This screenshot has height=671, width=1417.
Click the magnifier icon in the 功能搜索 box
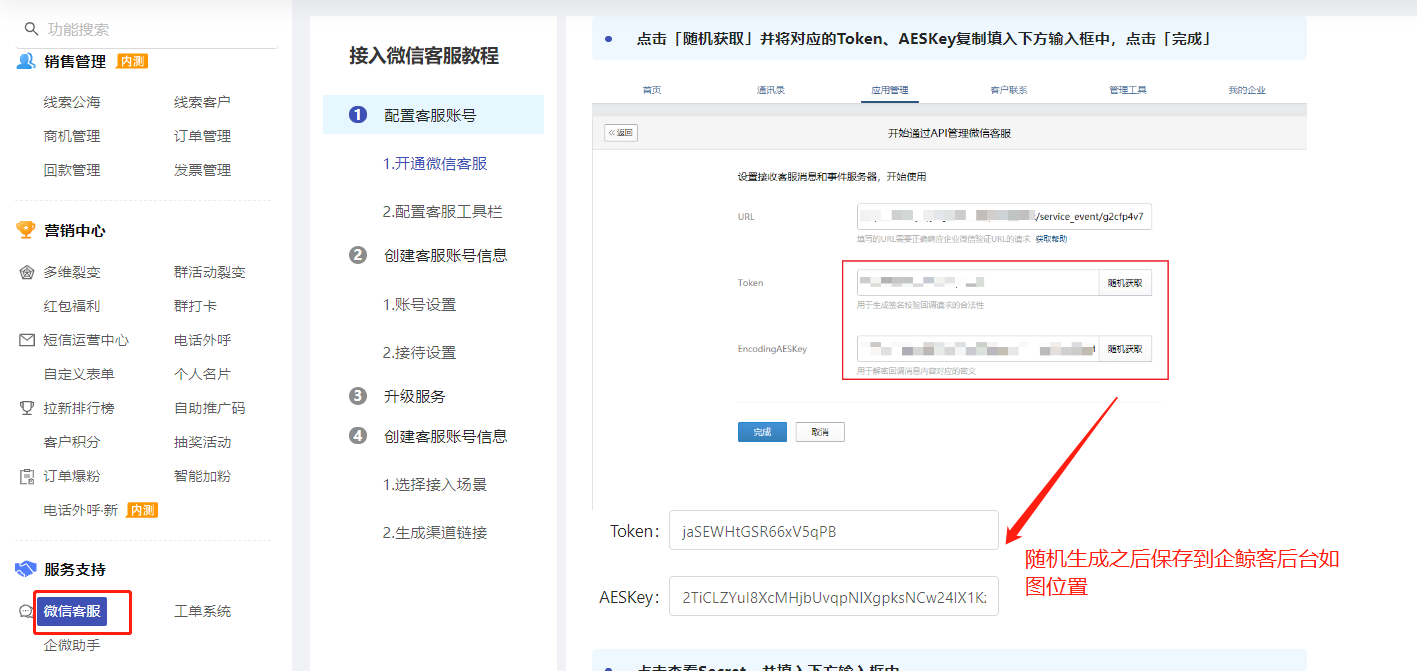31,29
